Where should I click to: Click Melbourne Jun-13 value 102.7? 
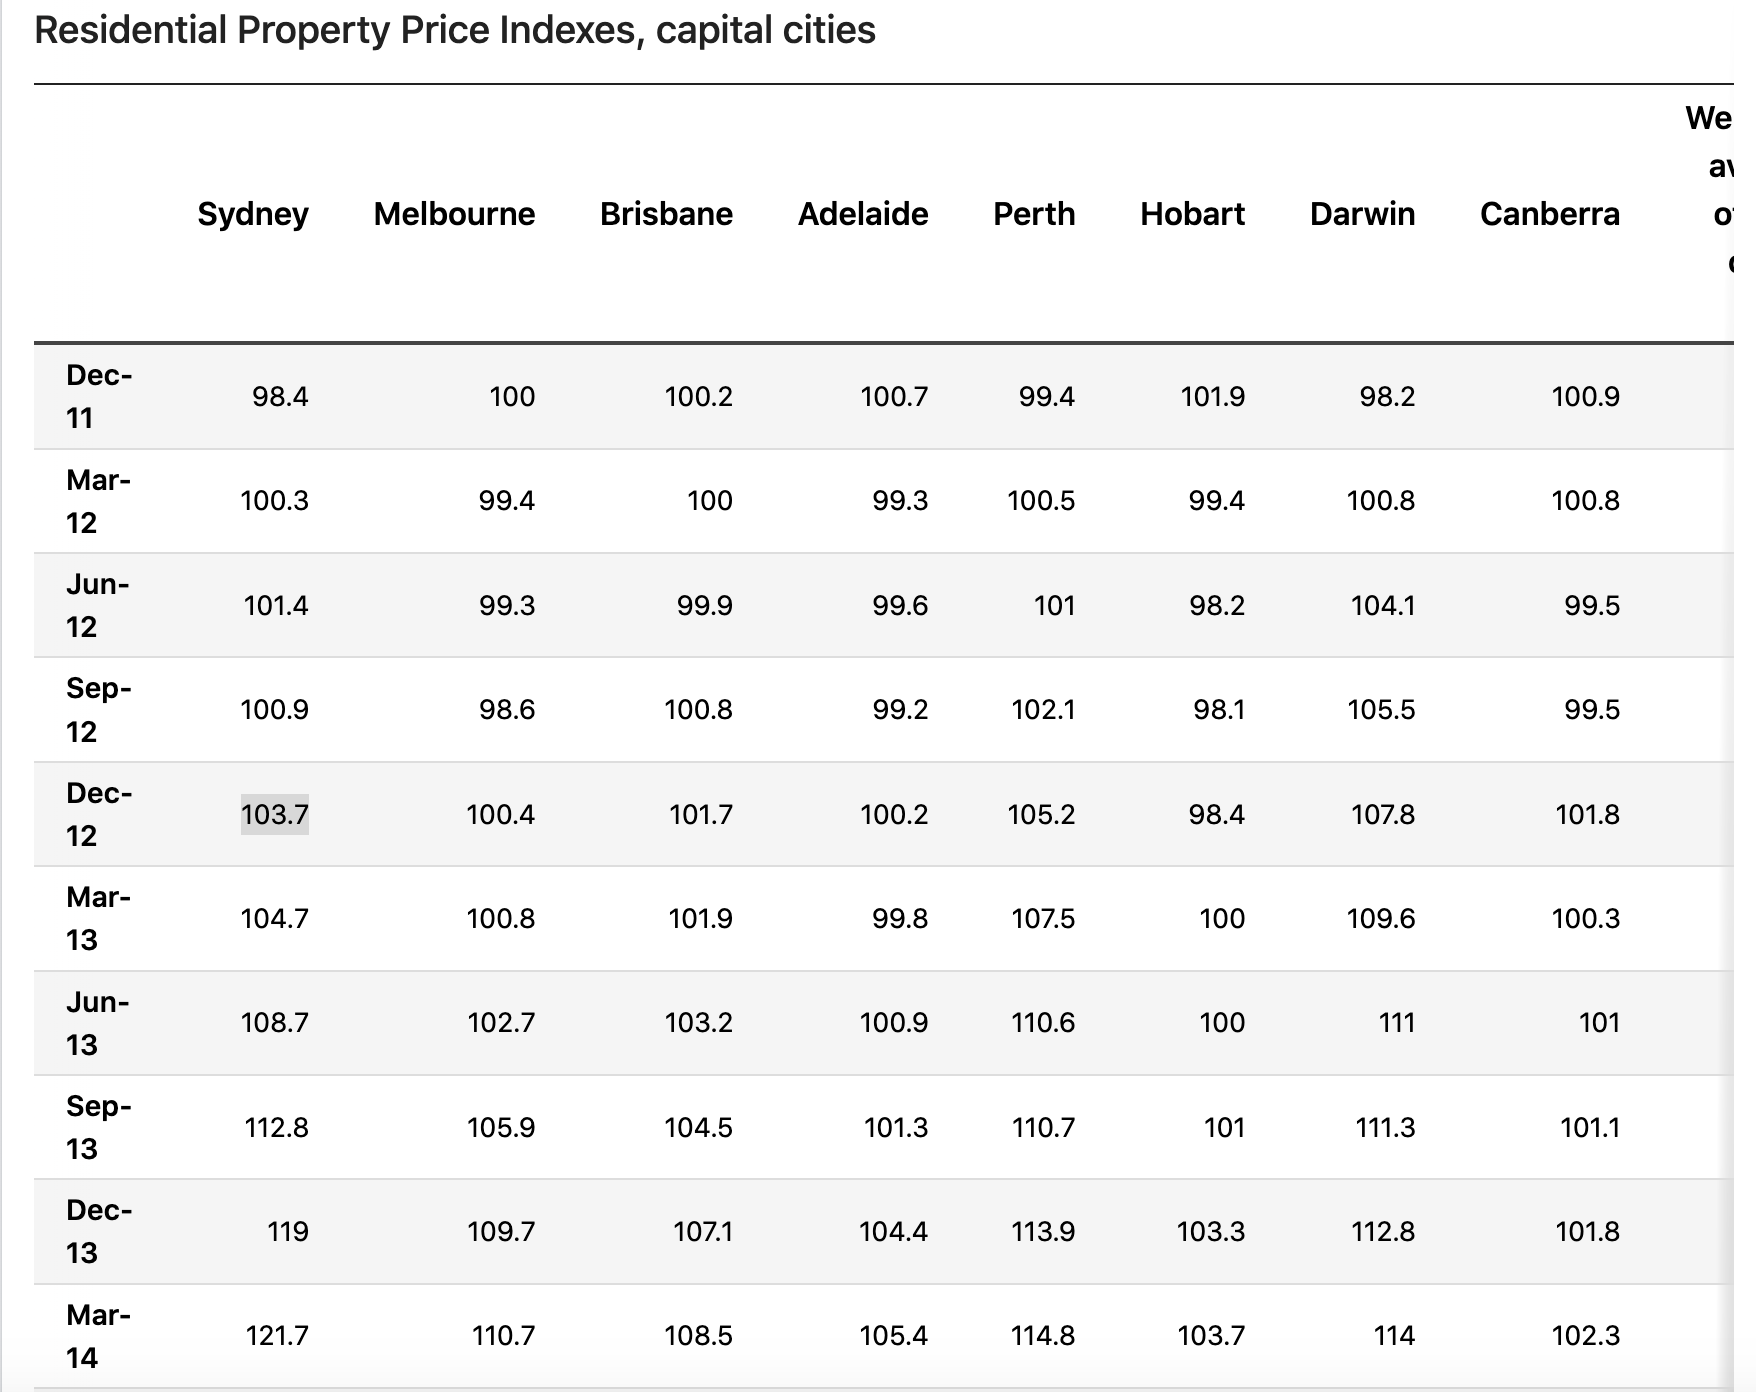point(501,1022)
